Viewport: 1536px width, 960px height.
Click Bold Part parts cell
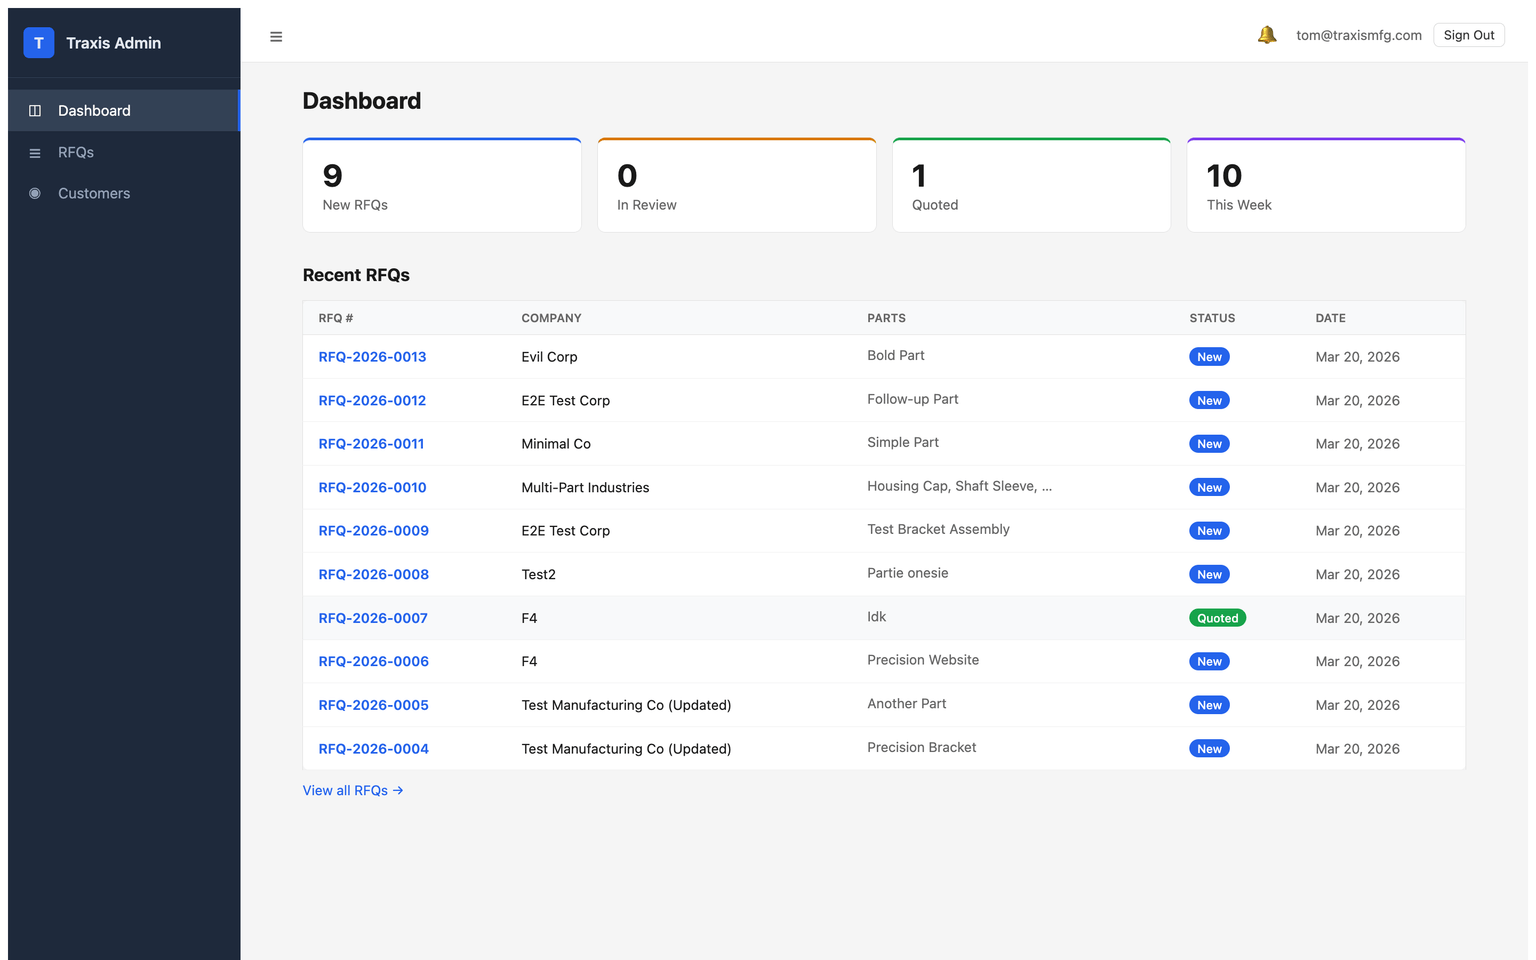(896, 356)
